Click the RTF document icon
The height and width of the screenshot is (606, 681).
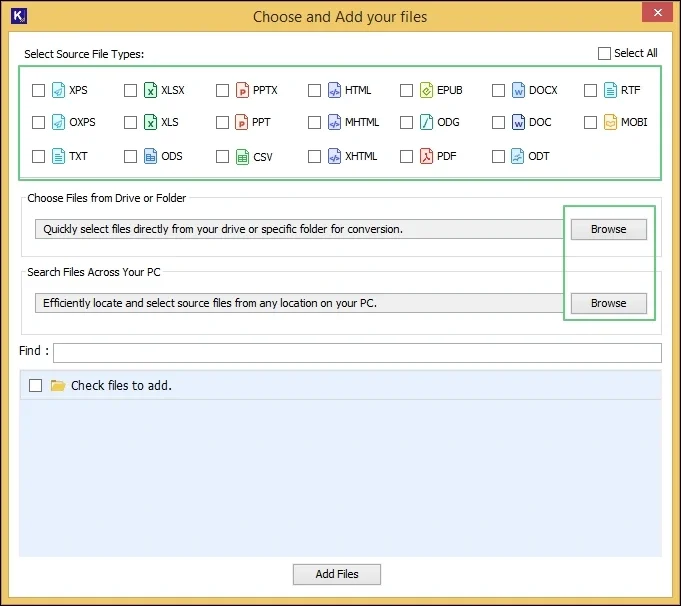[x=610, y=90]
